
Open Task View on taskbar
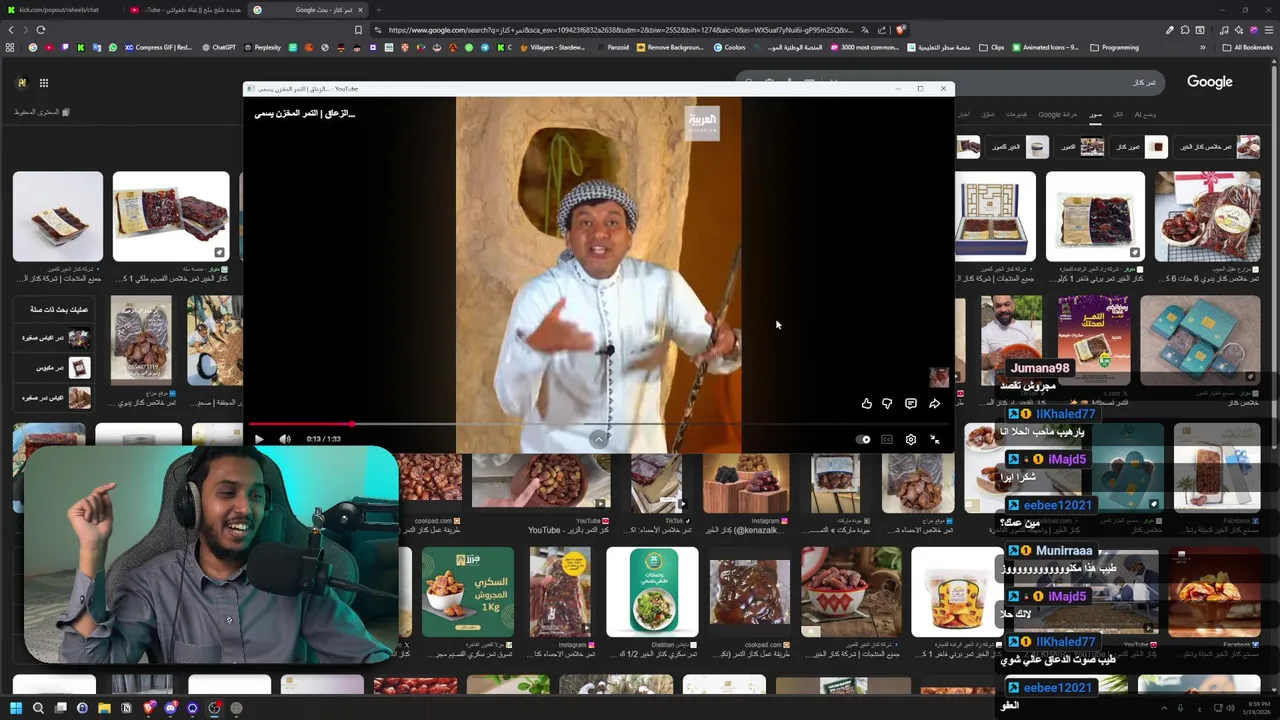(60, 708)
